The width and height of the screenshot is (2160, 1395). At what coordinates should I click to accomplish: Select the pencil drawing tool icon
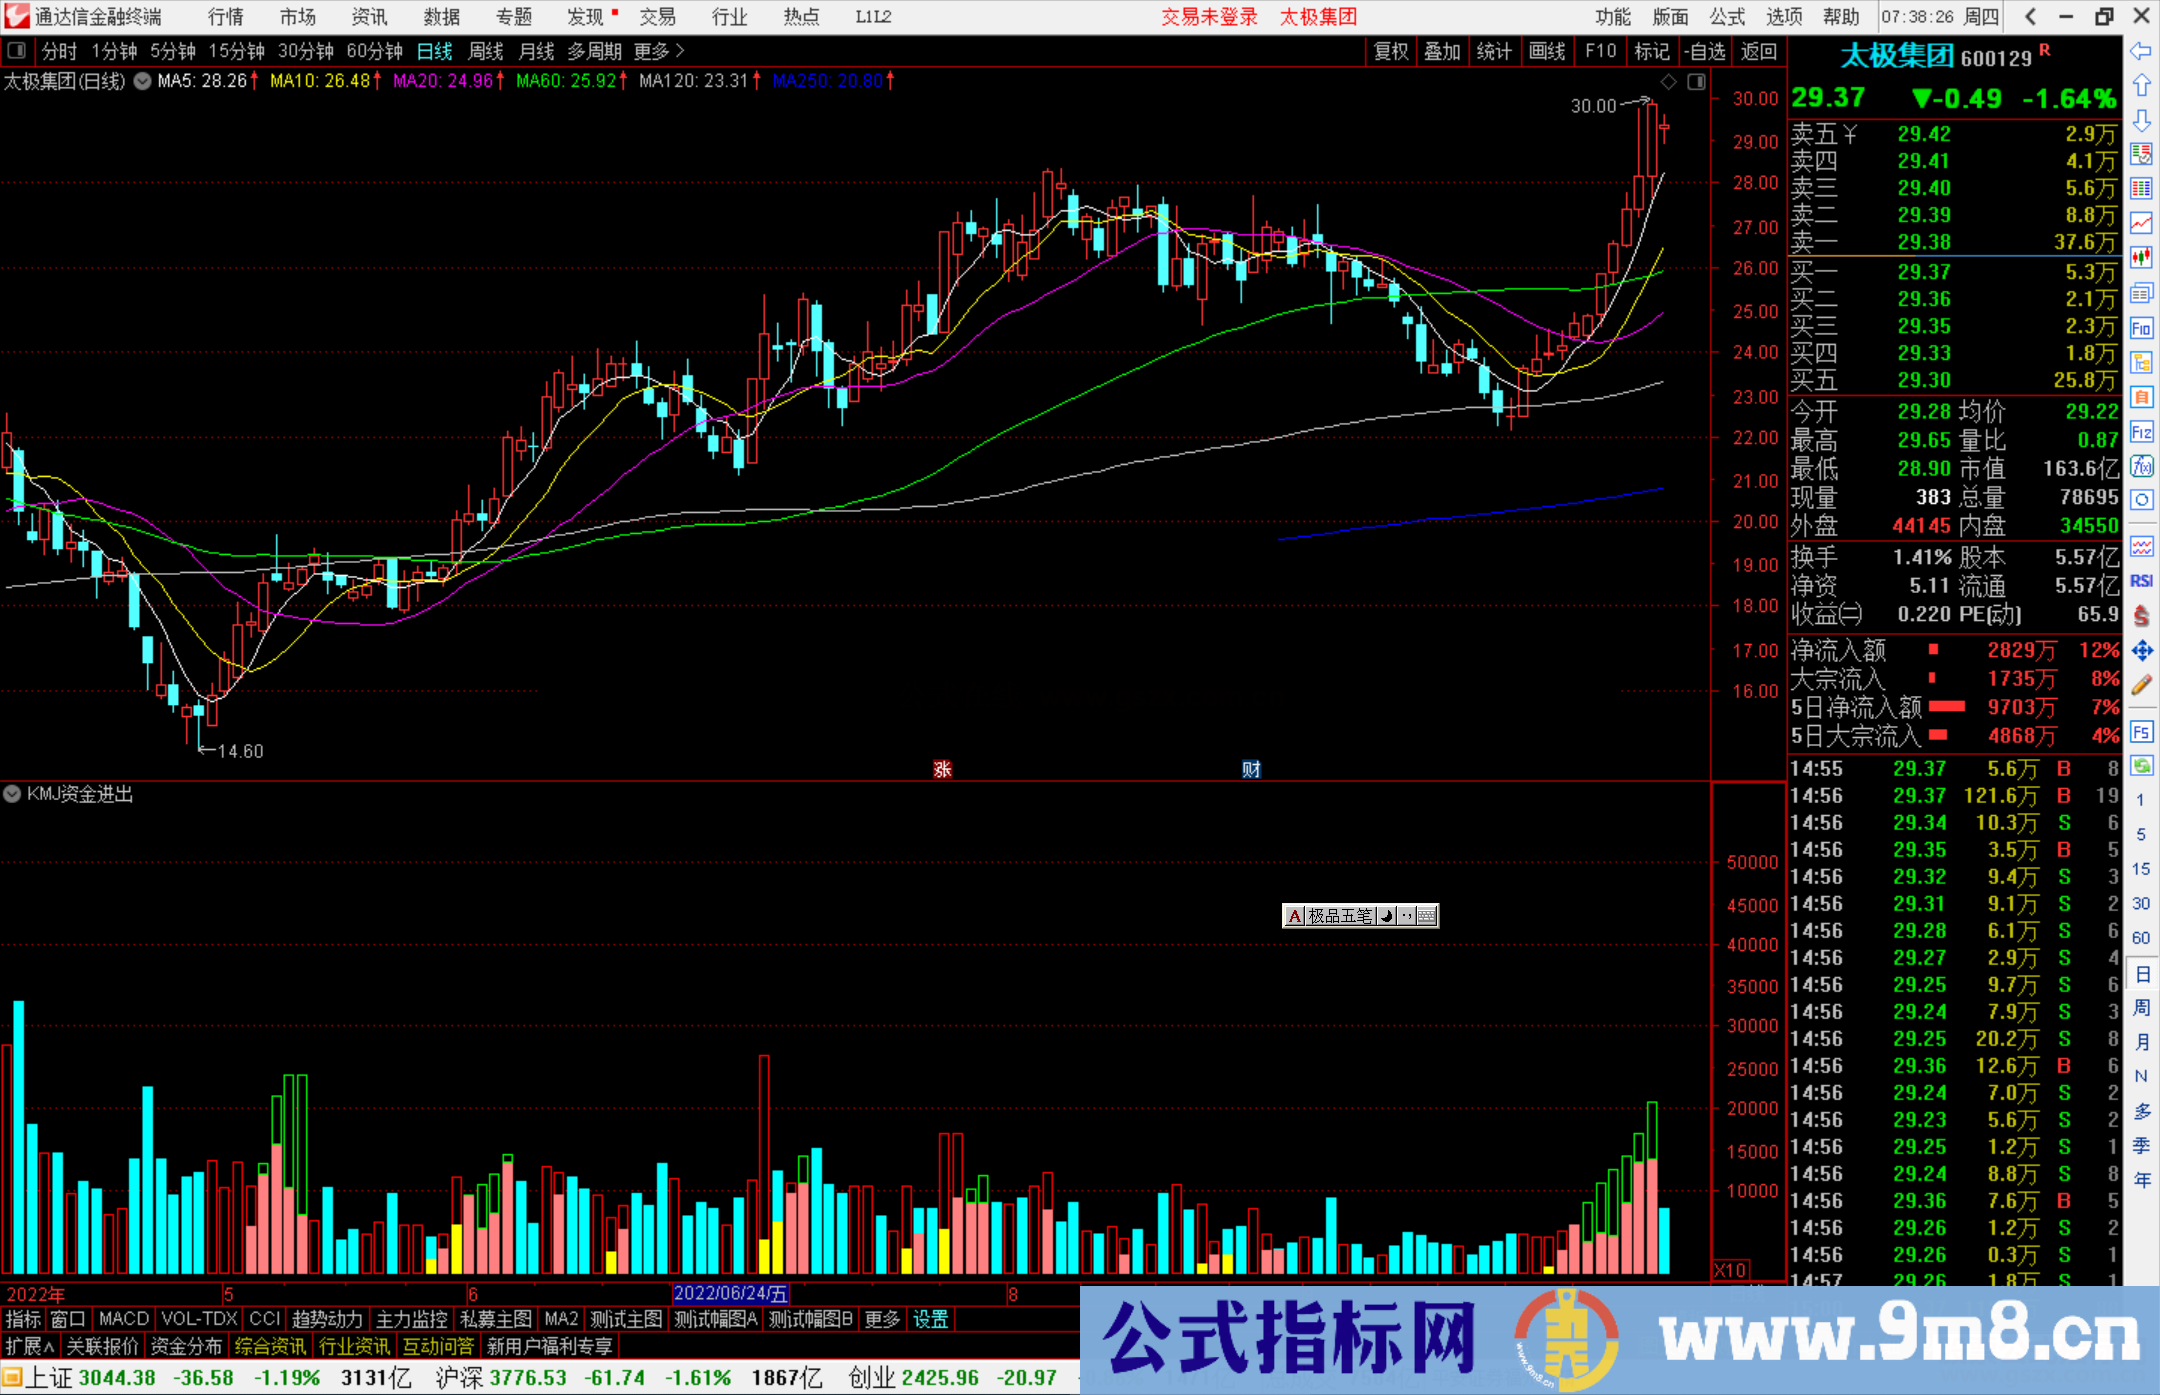point(2141,686)
